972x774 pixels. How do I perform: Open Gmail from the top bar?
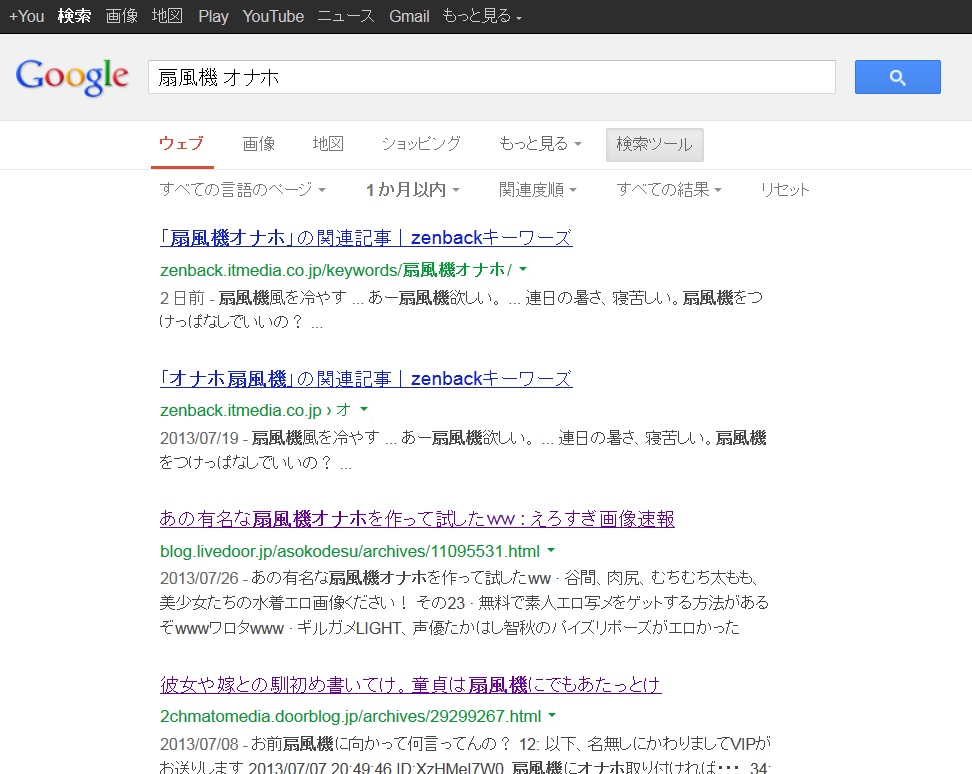tap(409, 16)
